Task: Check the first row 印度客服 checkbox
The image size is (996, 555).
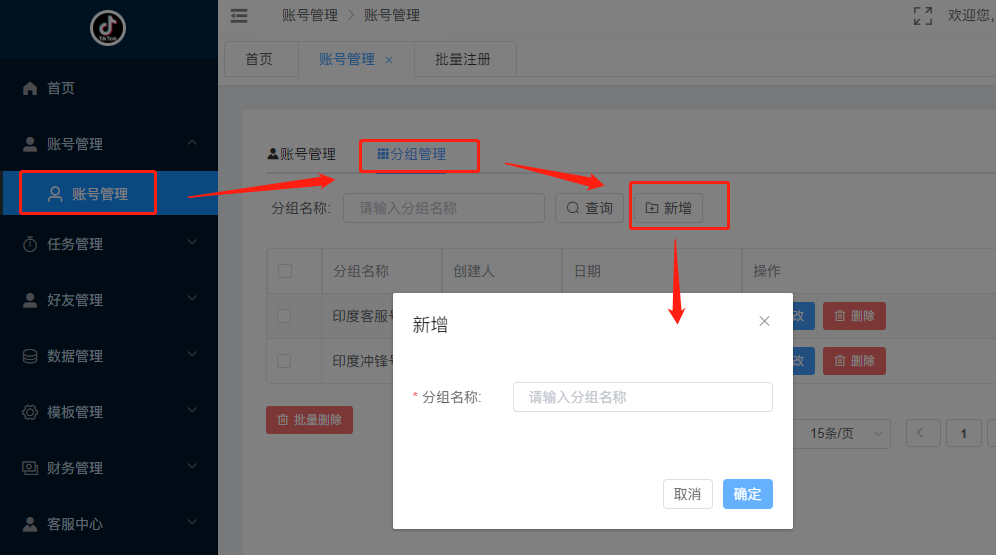Action: point(285,316)
